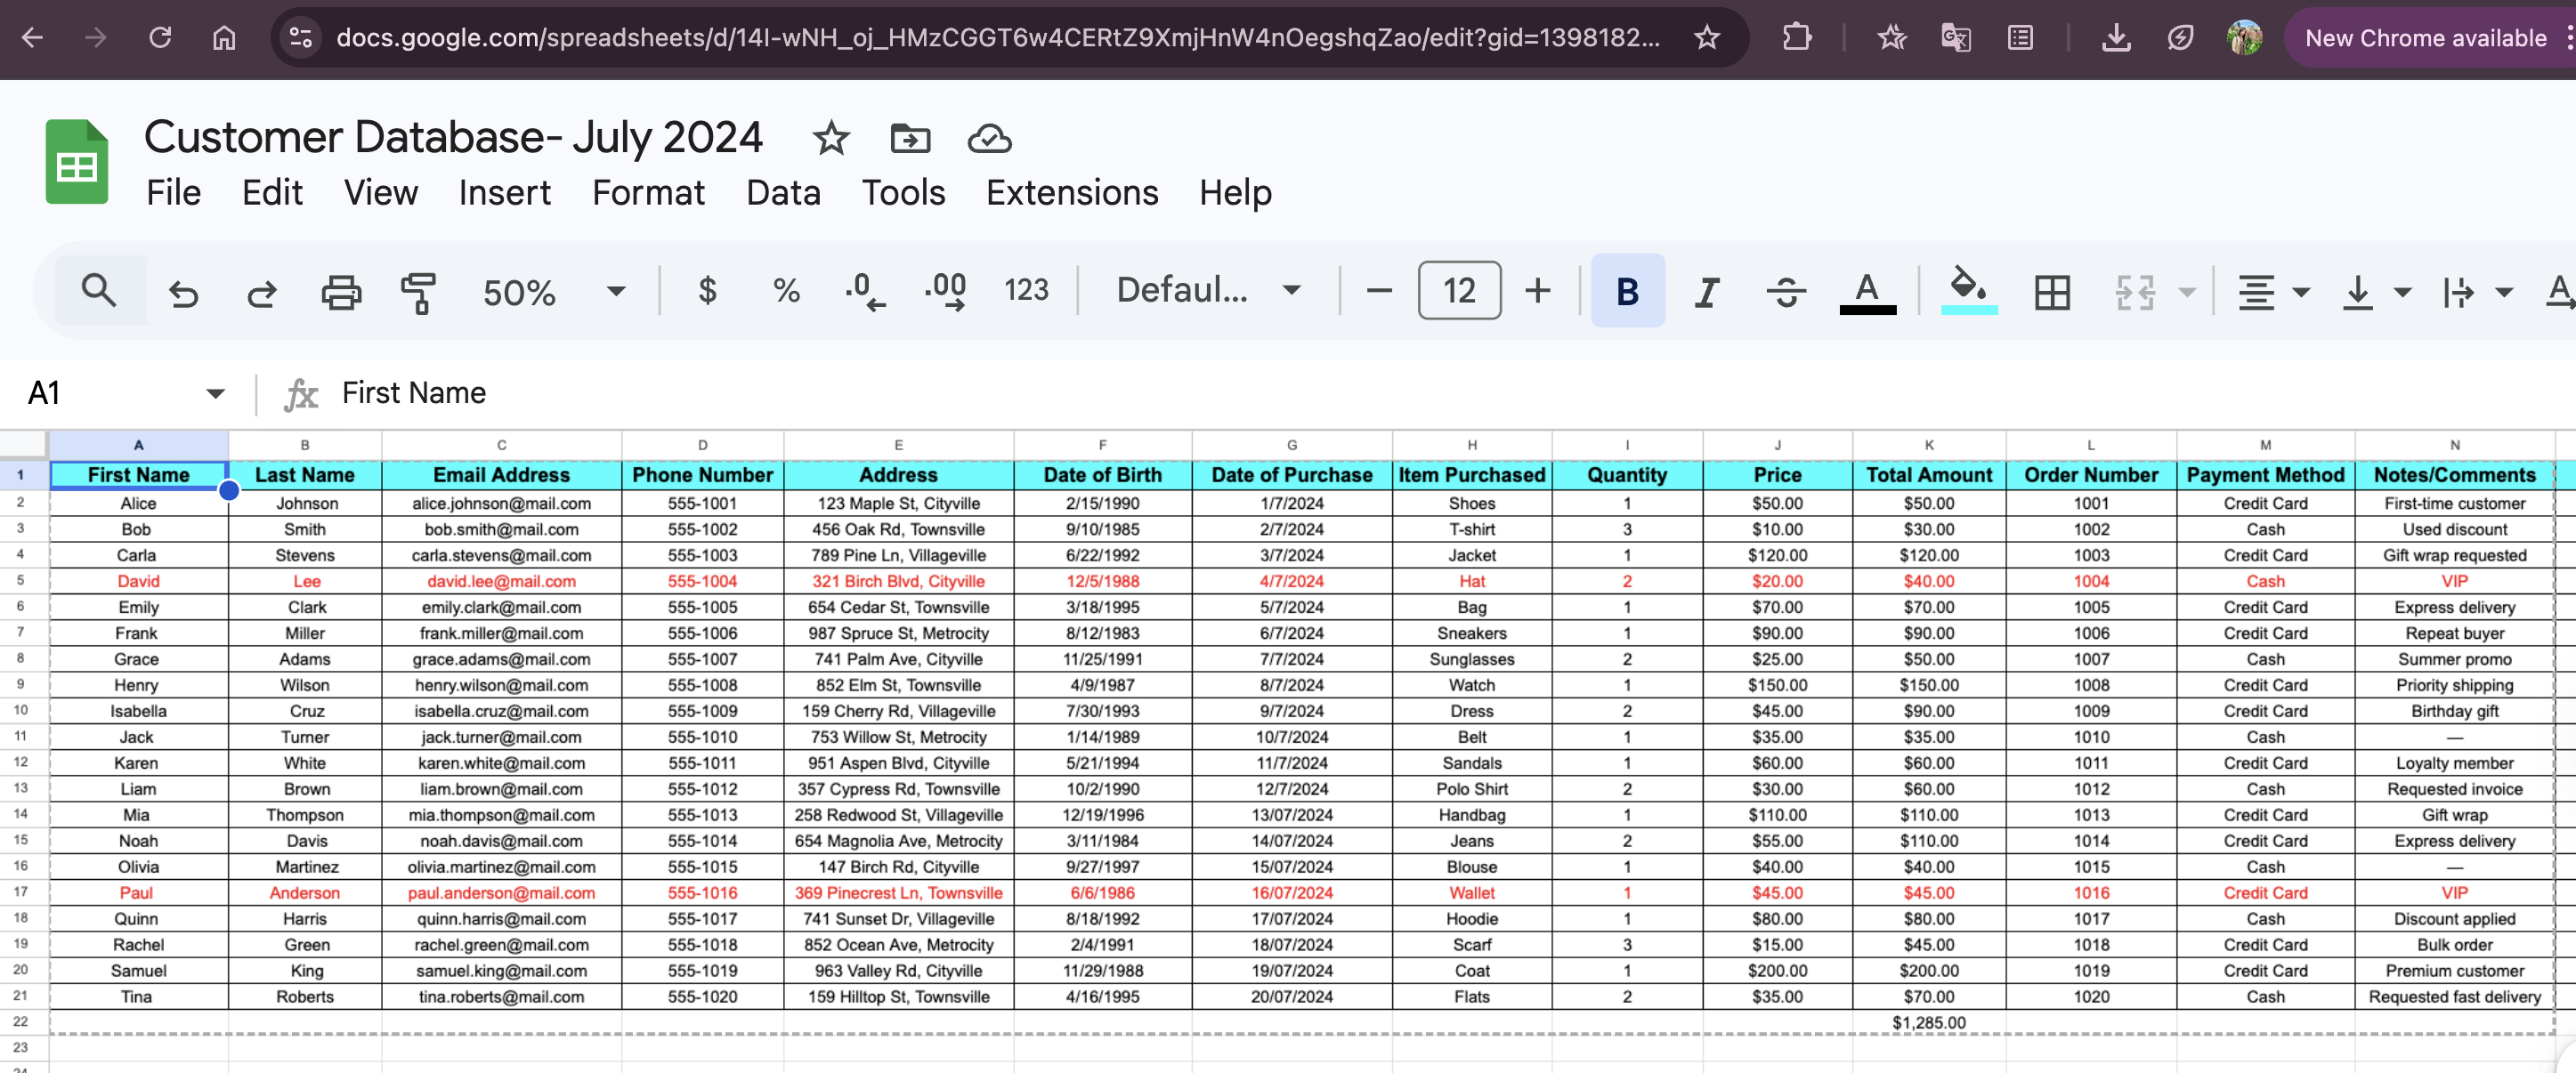
Task: Open the fill color paint bucket
Action: pyautogui.click(x=1967, y=290)
